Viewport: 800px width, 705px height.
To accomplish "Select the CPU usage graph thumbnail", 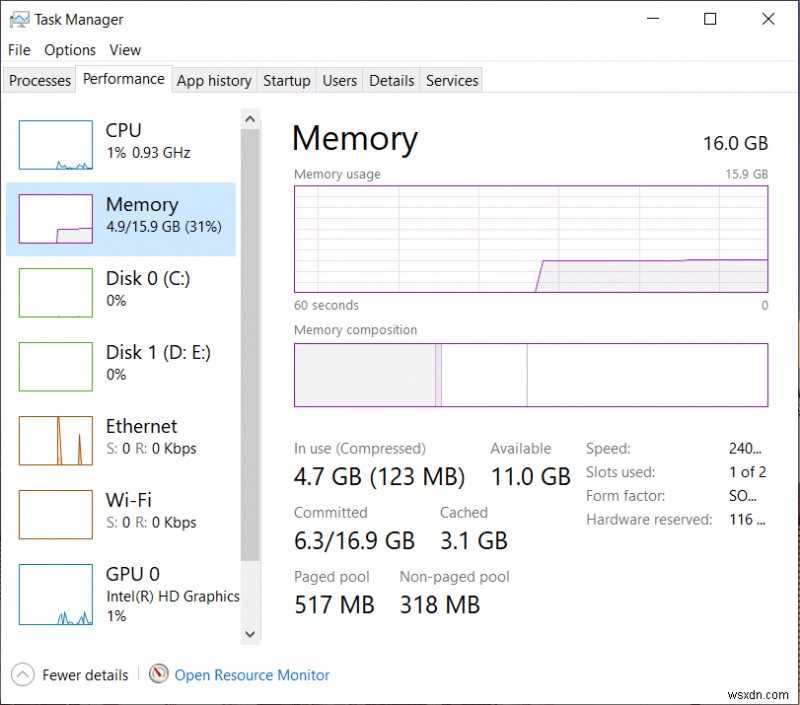I will tap(56, 145).
